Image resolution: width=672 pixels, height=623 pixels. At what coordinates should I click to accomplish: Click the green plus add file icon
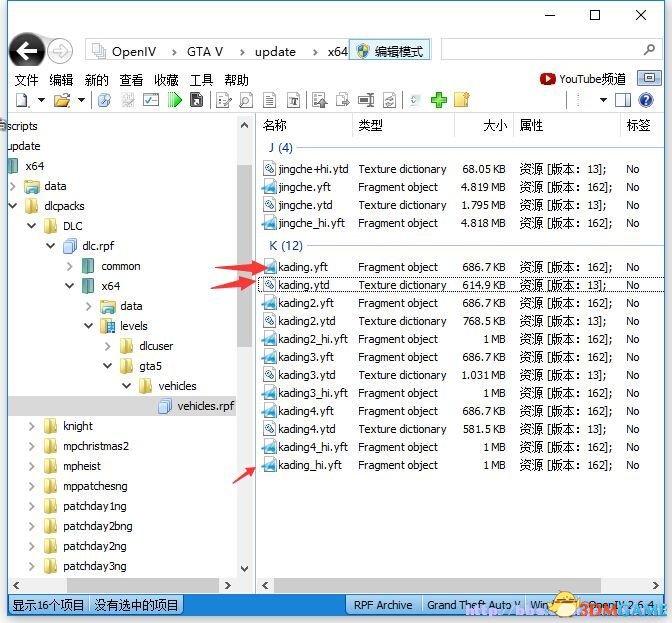[438, 100]
